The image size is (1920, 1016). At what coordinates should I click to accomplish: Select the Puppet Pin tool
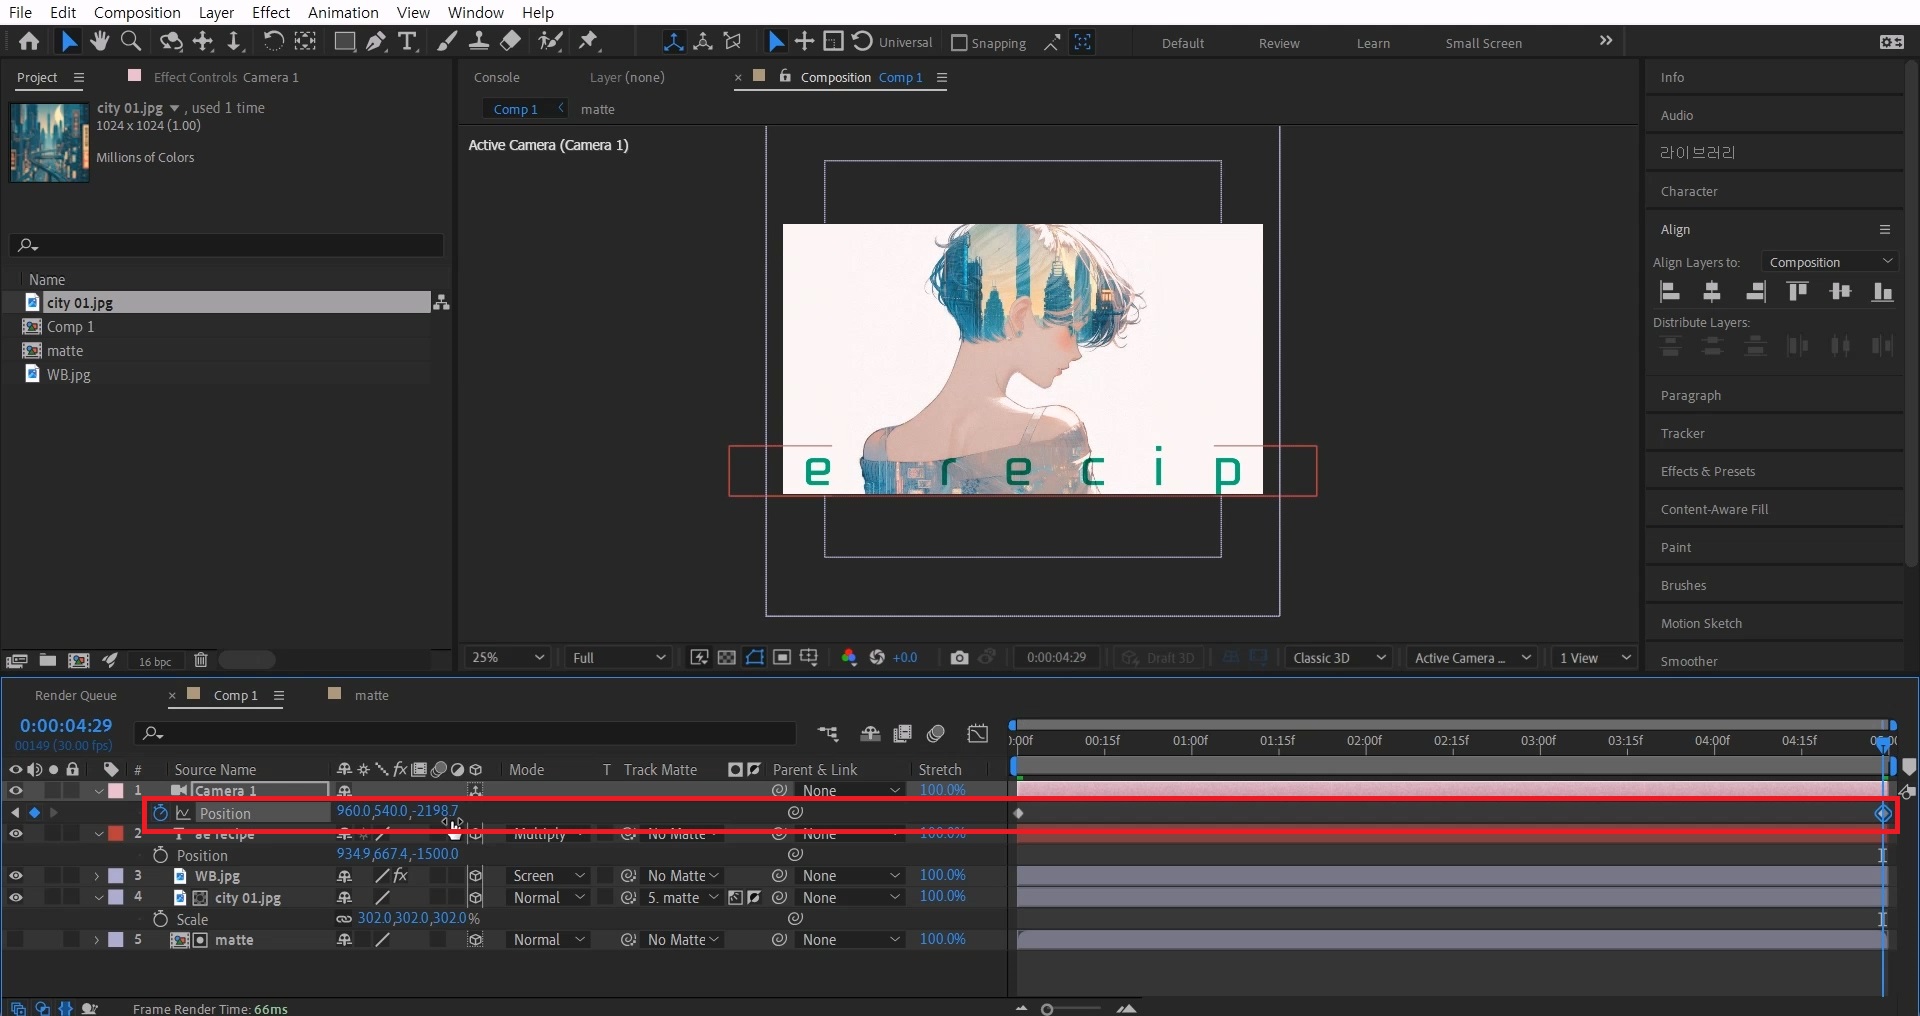(589, 41)
